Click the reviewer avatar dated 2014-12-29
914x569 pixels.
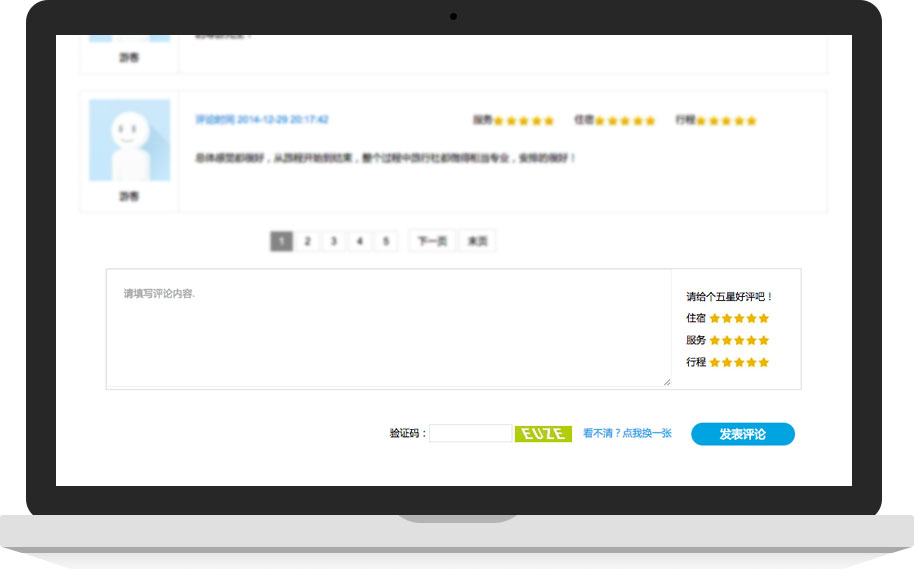tap(129, 140)
